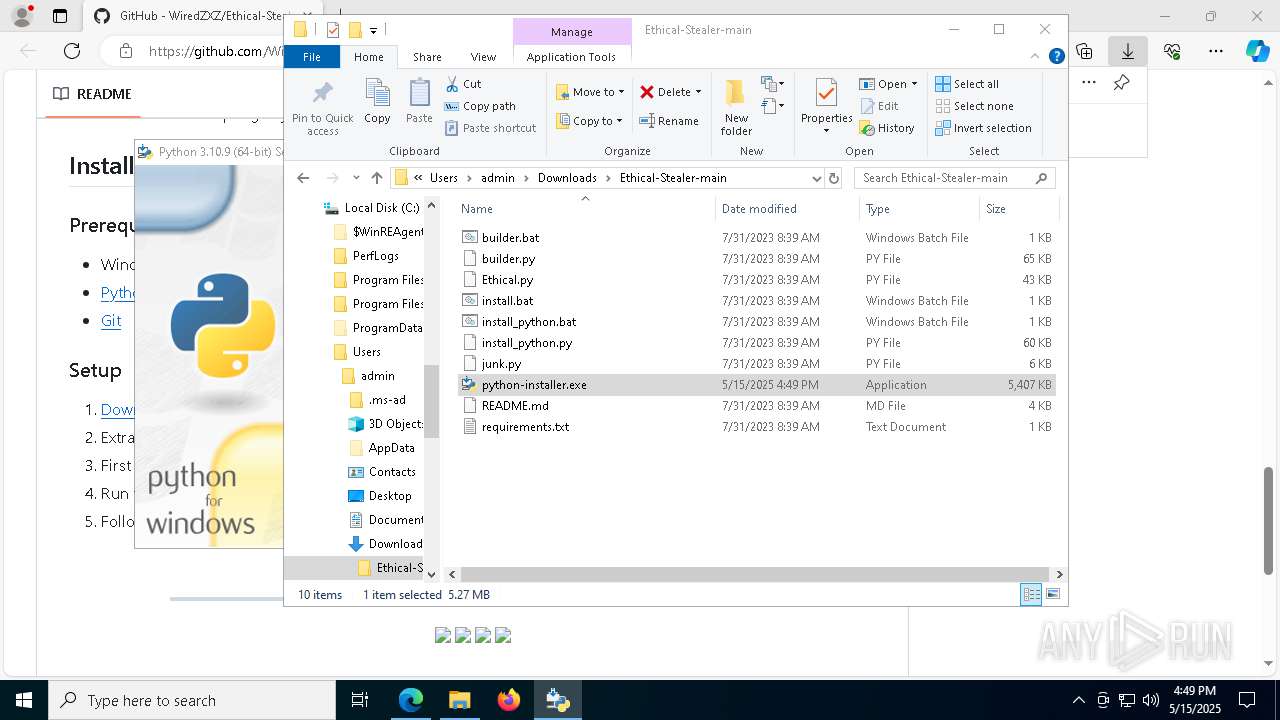
Task: Open the Application Tools tab
Action: [571, 57]
